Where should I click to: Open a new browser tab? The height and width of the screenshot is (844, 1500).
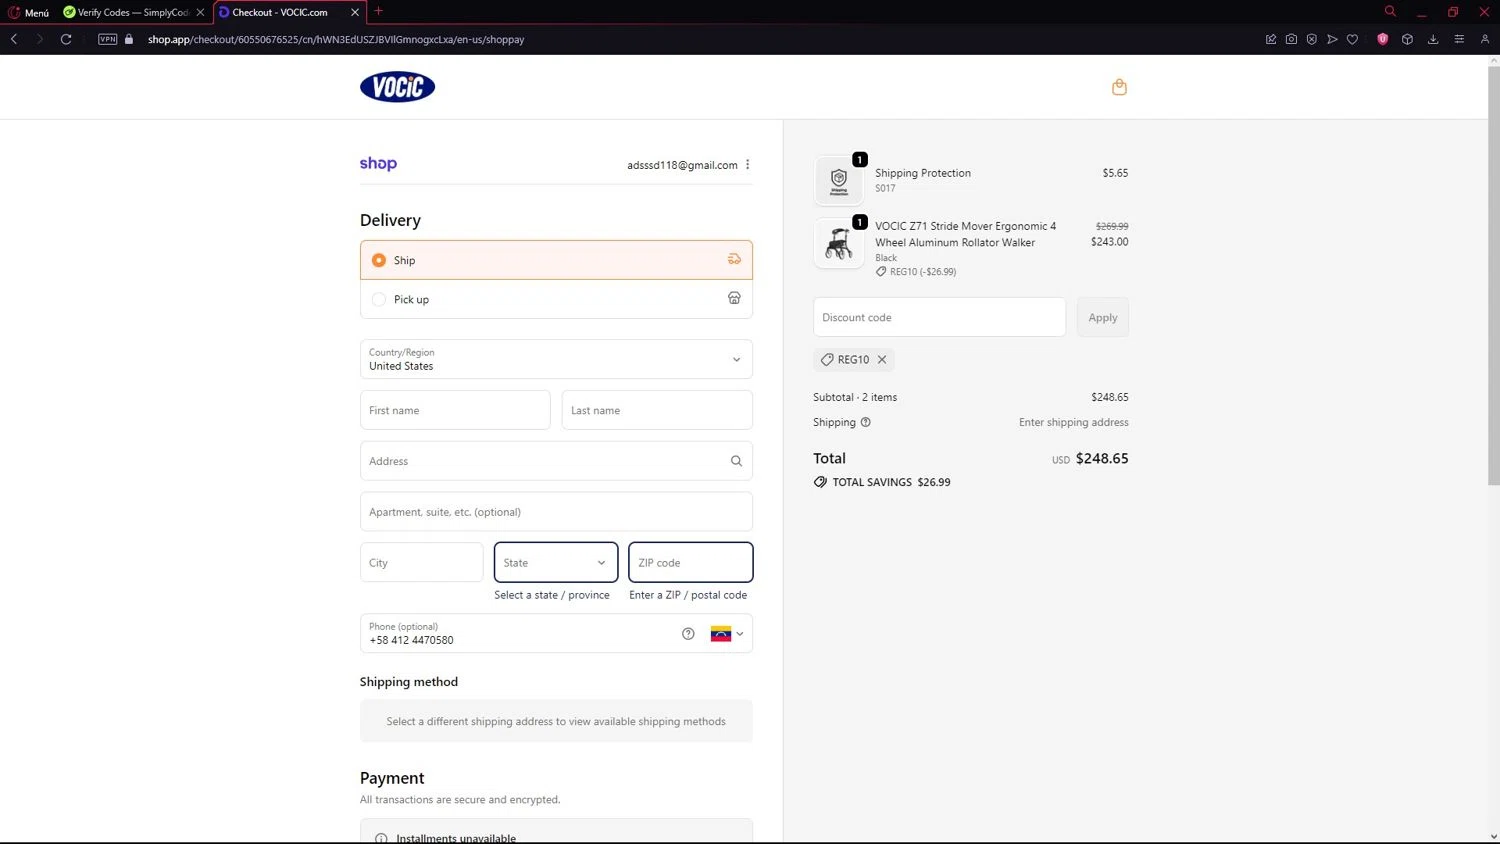tap(379, 11)
